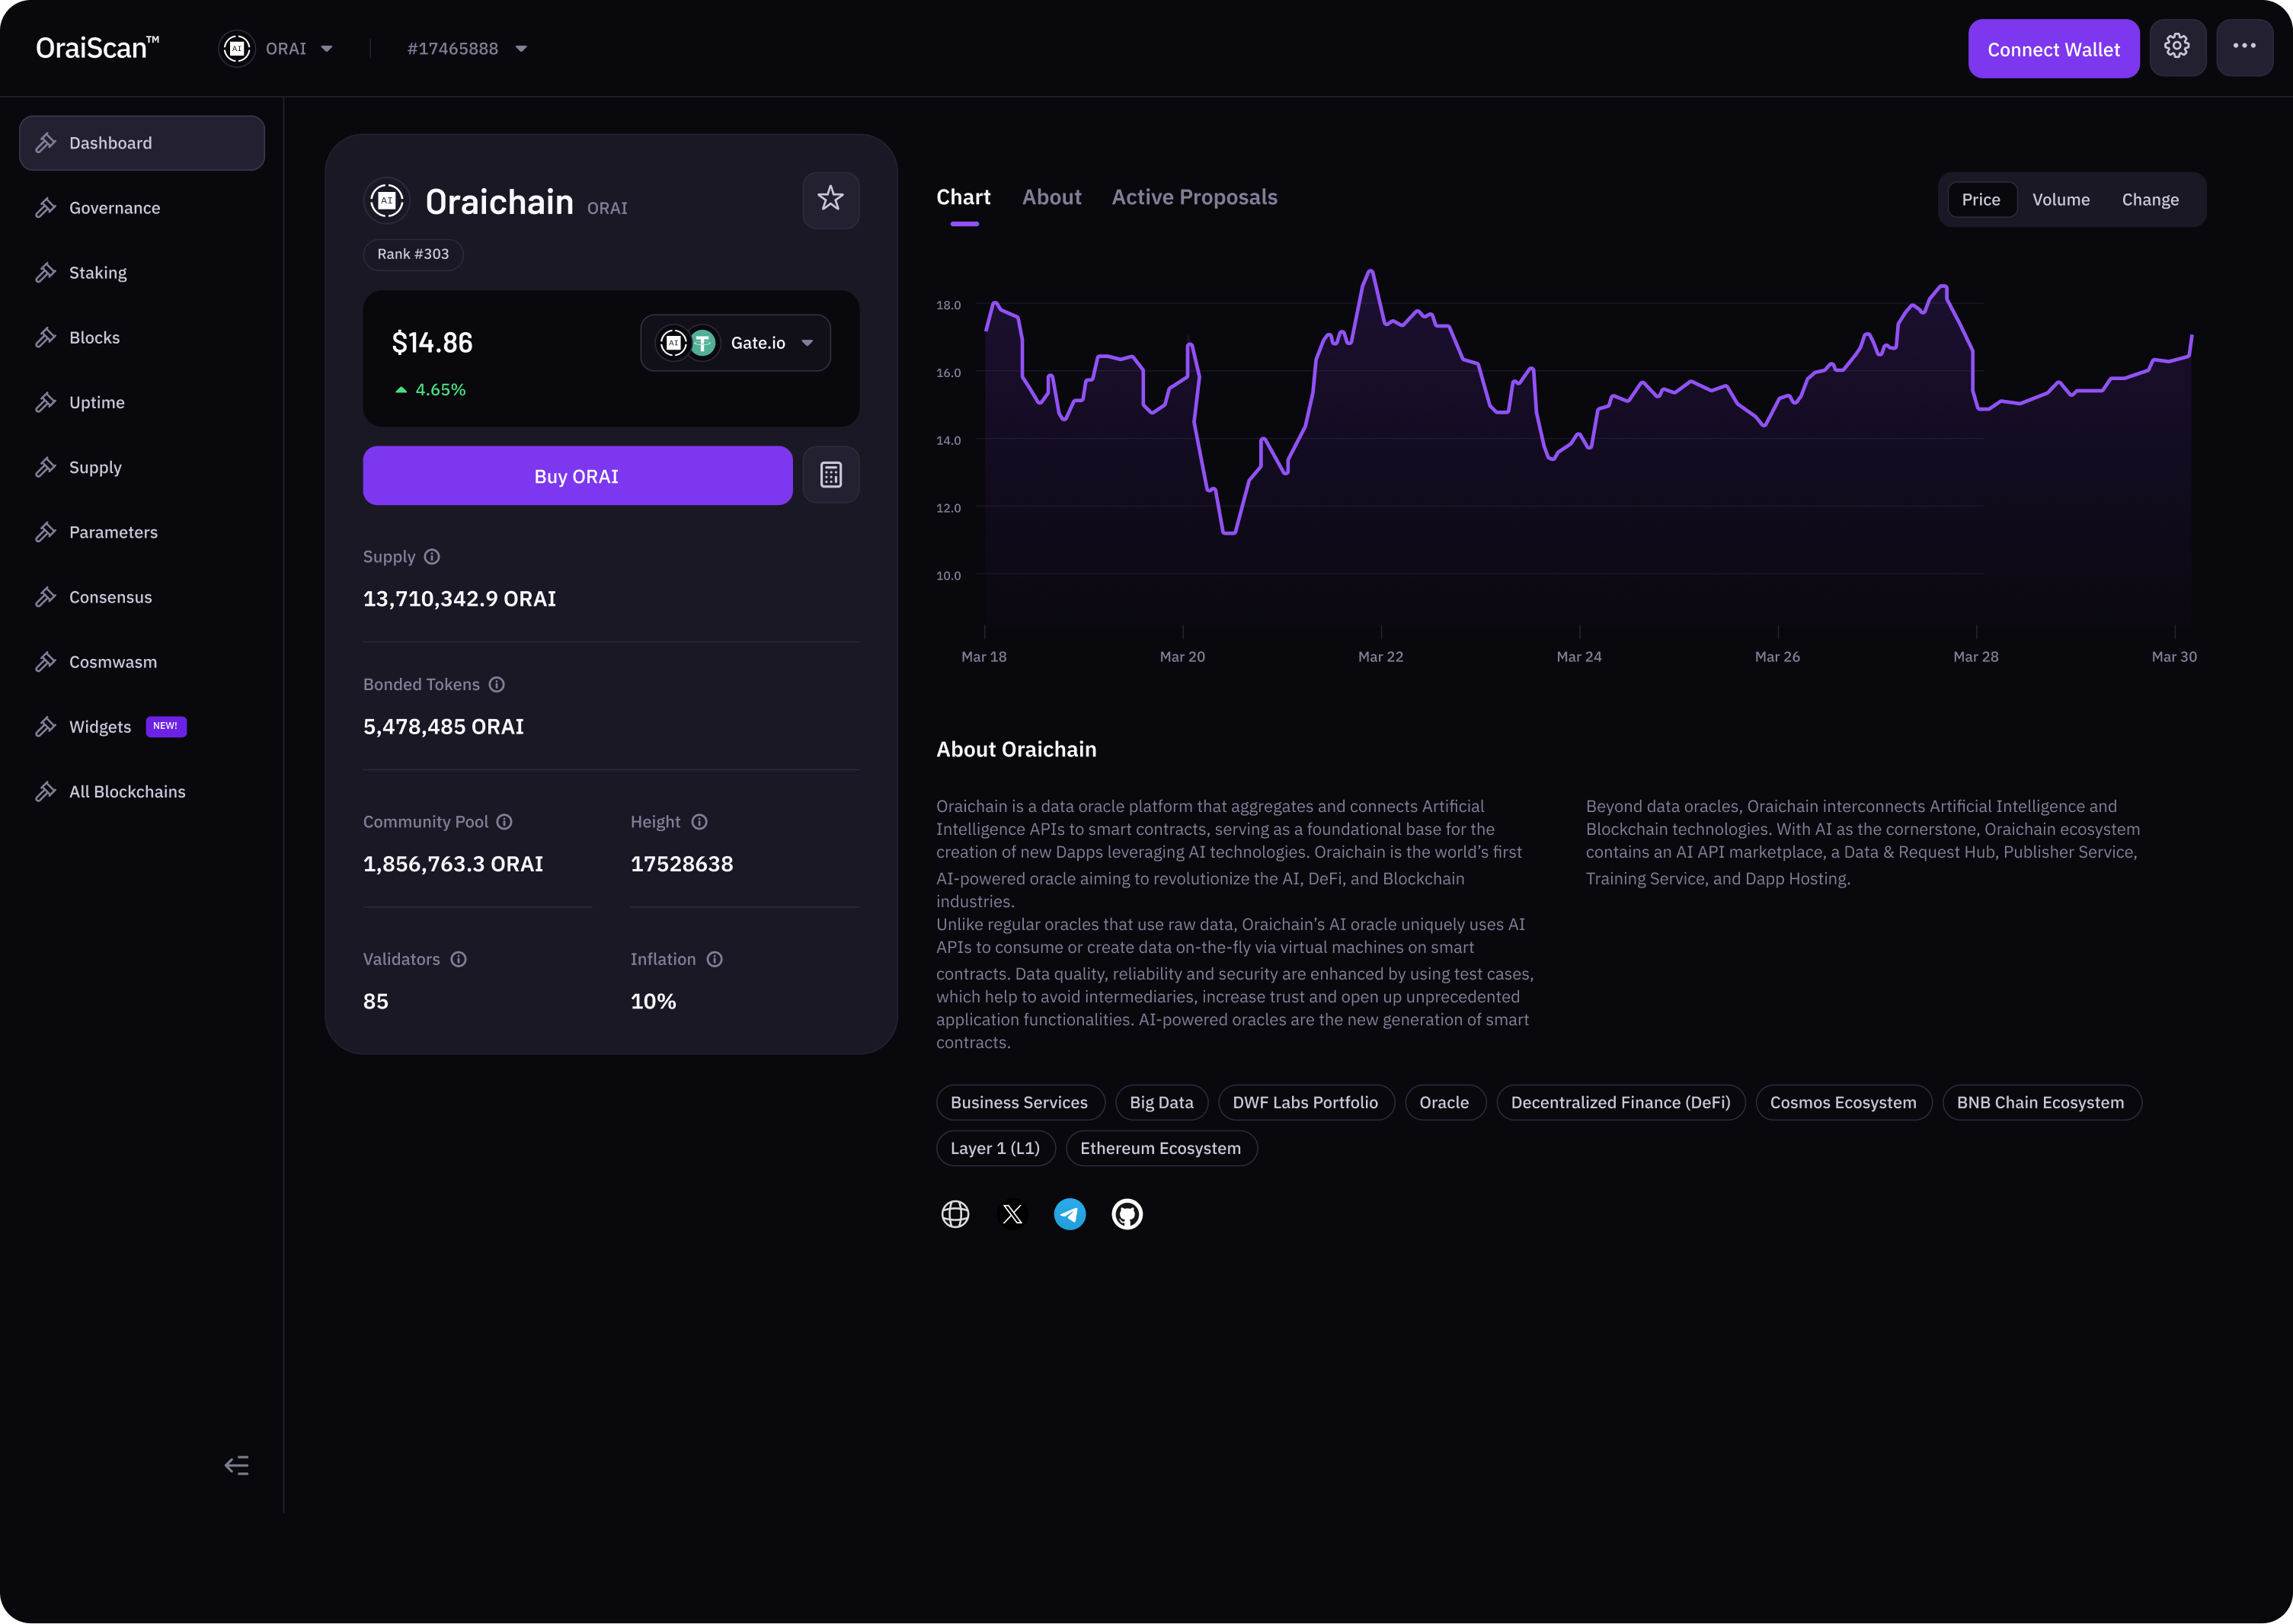Open Governance in the sidebar
This screenshot has height=1624, width=2293.
tap(142, 208)
